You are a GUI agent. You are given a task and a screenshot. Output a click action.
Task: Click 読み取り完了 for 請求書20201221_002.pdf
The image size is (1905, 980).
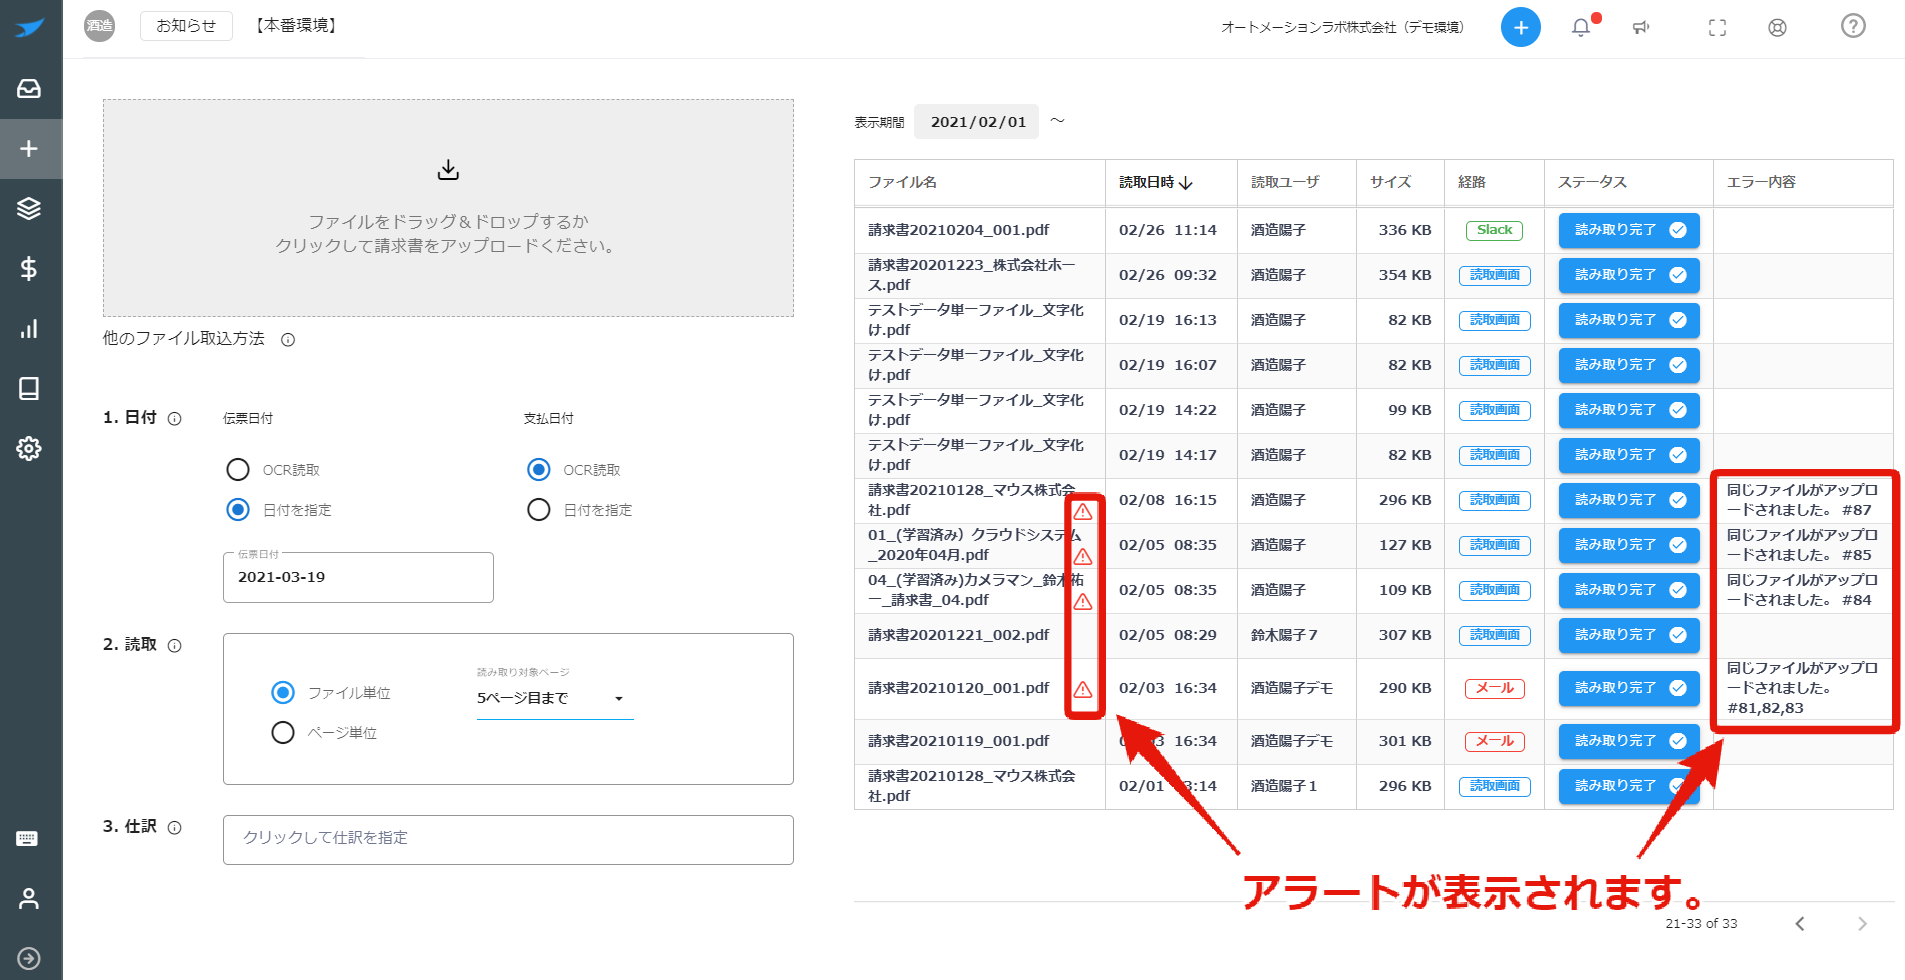(1629, 635)
